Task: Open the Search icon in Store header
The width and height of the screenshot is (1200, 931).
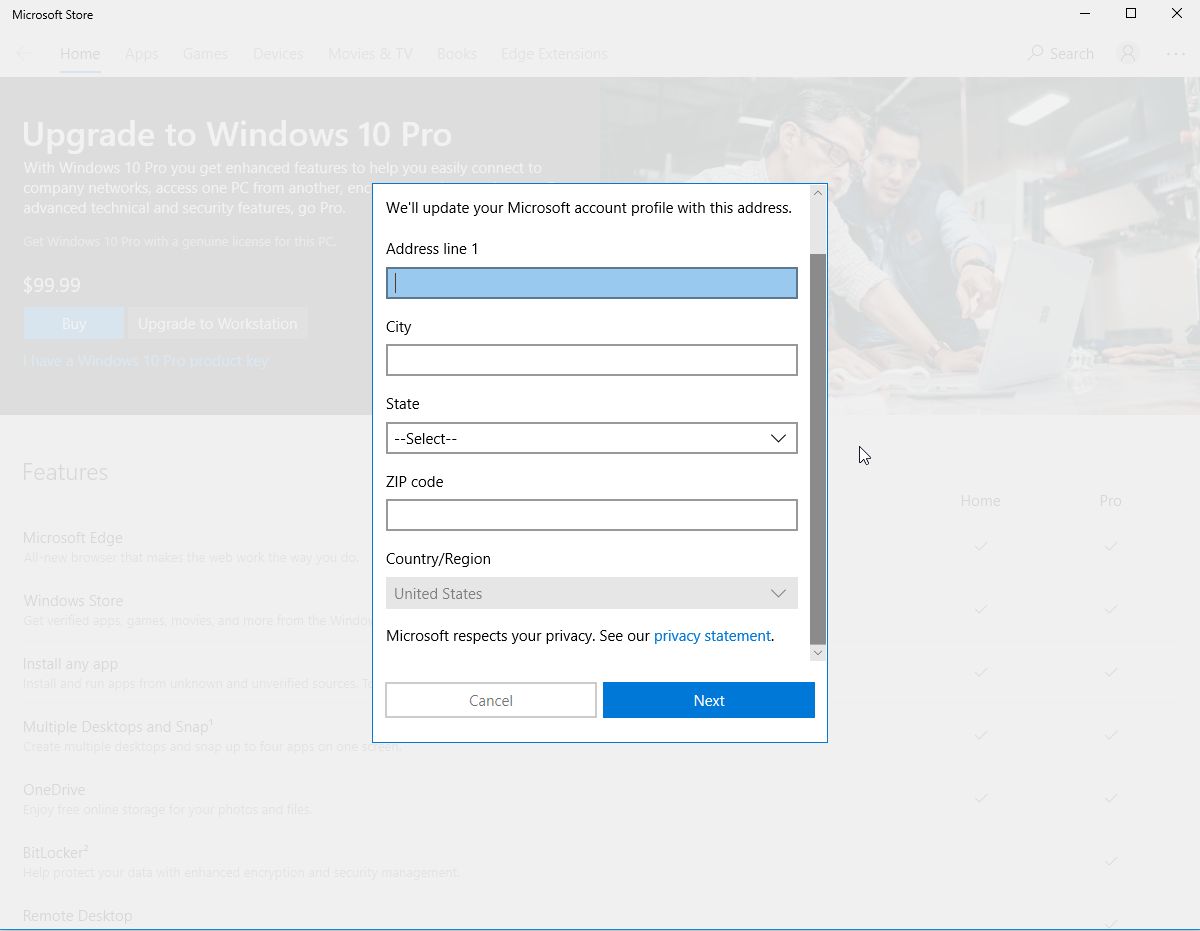Action: coord(1036,53)
